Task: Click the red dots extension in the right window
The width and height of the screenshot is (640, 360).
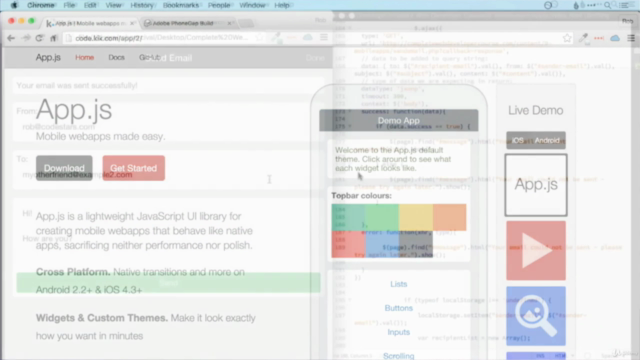Action: 599,38
